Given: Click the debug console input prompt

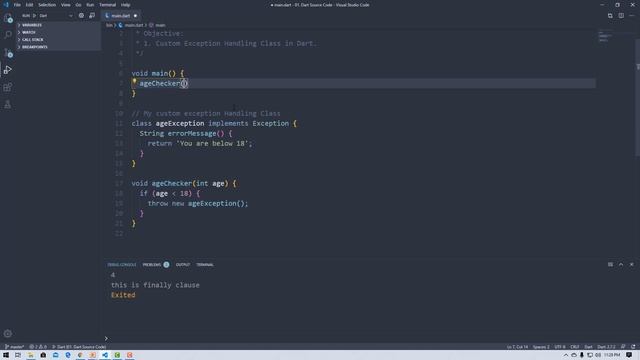Looking at the screenshot, I should pyautogui.click(x=369, y=338).
